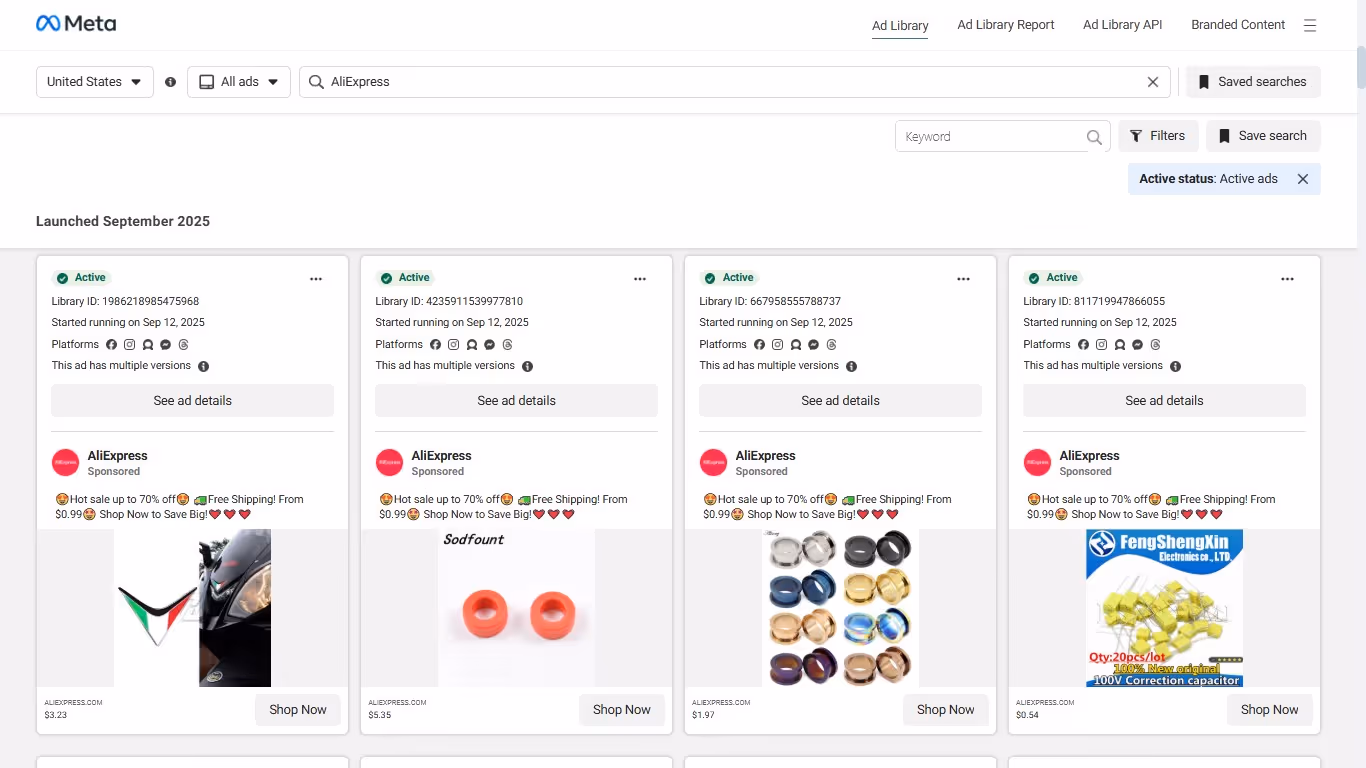Click Shop Now on the $5.35 ad
This screenshot has height=768, width=1366.
622,710
